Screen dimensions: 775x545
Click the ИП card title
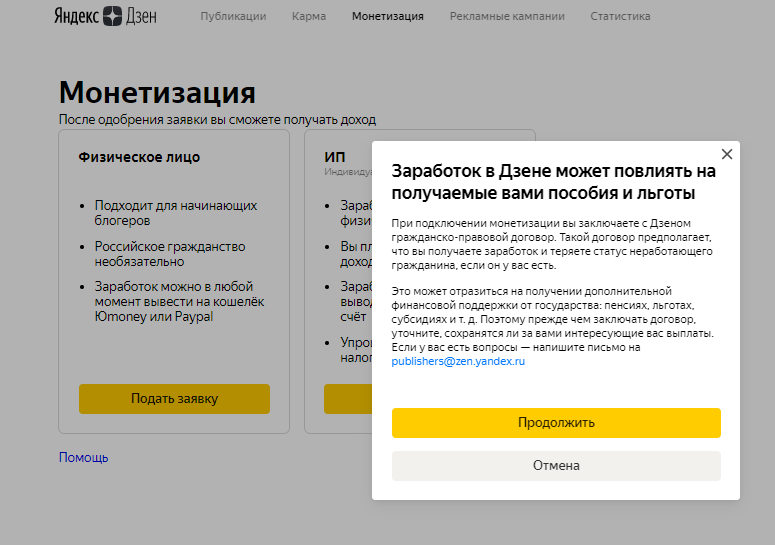coord(335,157)
